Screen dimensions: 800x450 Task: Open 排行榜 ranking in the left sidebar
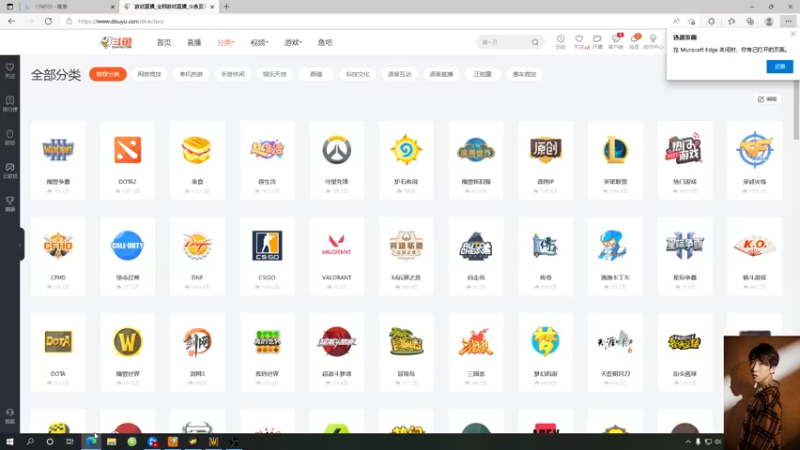10,104
